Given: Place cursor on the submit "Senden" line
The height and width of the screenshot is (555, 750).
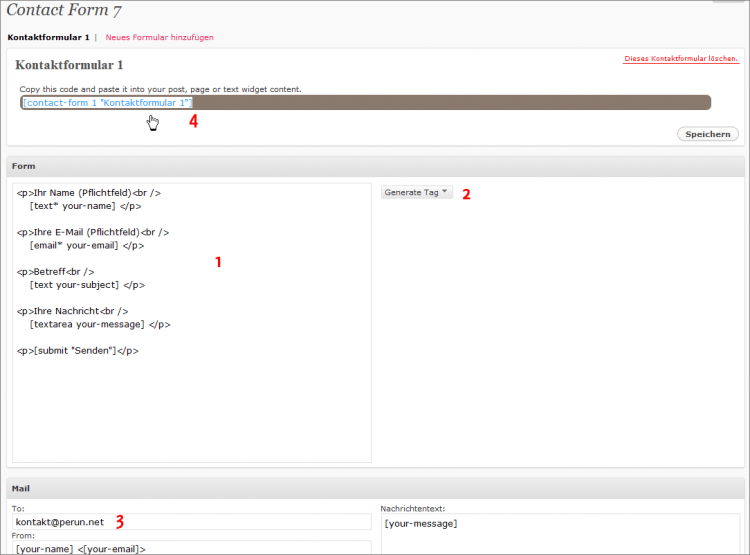Looking at the screenshot, I should 78,350.
